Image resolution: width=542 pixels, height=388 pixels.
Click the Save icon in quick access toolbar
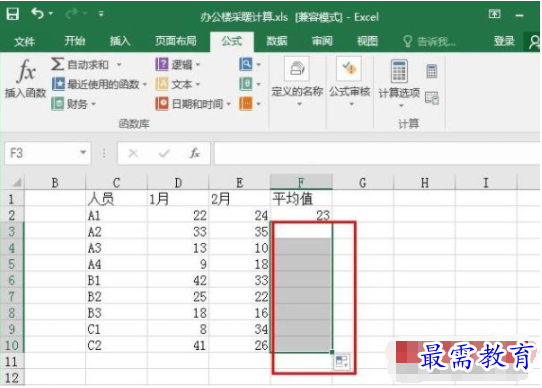point(12,14)
